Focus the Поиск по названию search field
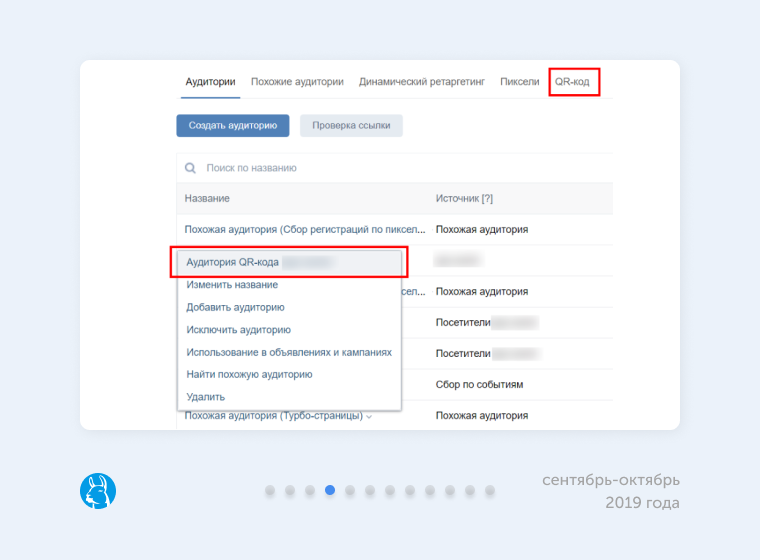 pos(395,168)
